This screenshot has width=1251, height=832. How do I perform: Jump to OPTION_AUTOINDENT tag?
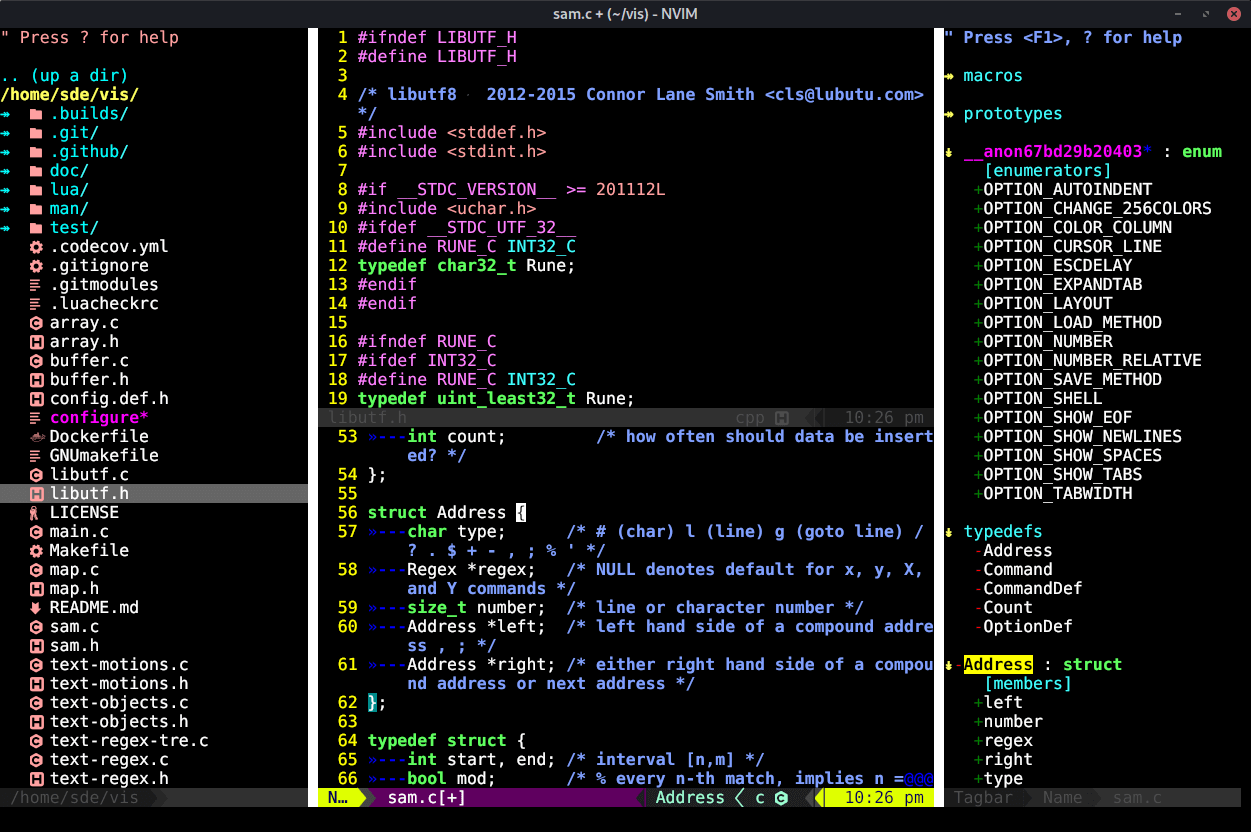click(1067, 190)
